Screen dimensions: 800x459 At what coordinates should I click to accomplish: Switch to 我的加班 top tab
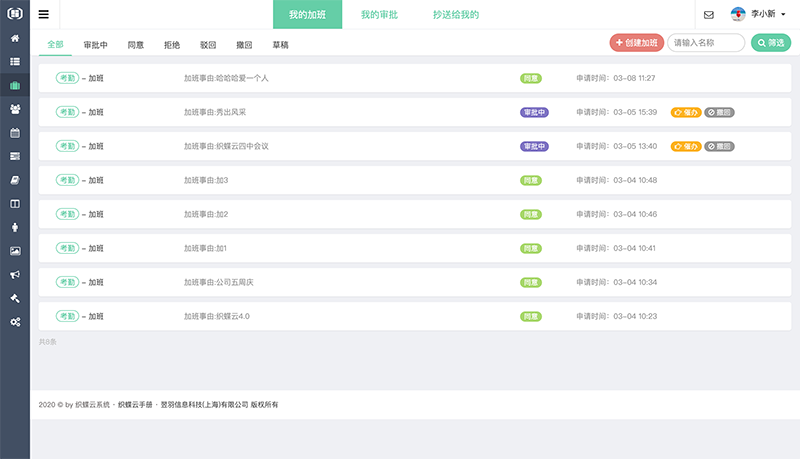[x=307, y=14]
